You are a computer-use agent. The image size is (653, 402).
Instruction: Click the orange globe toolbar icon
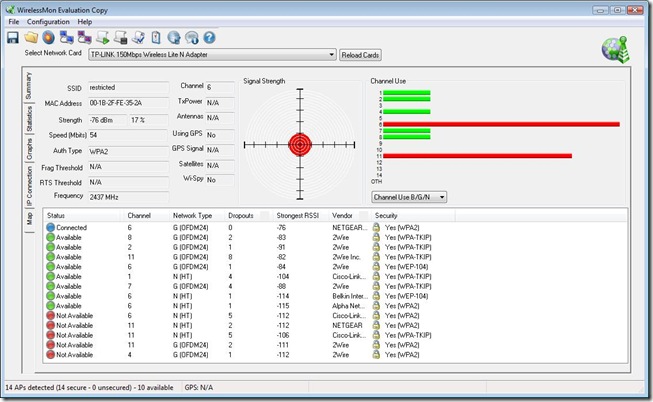click(48, 37)
